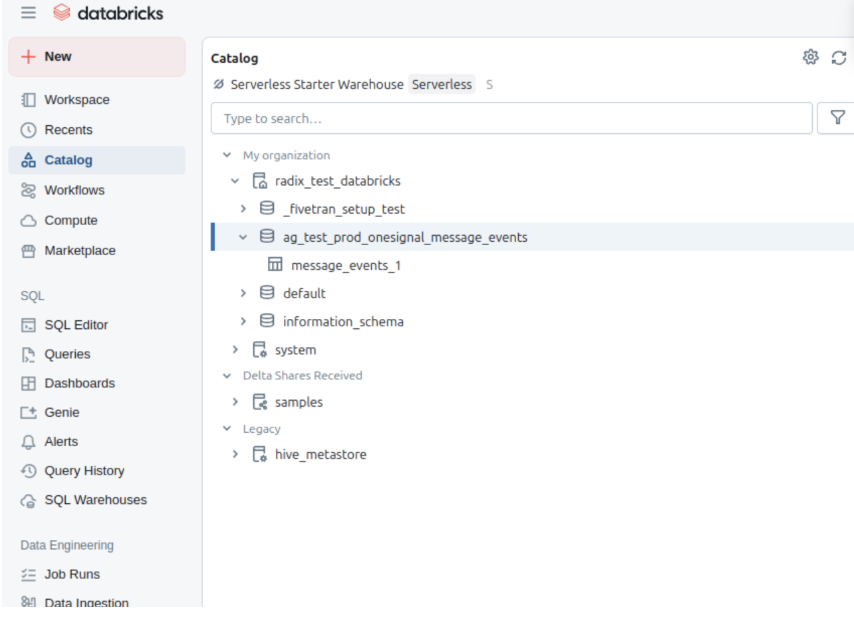Screen dimensions: 854x618
Task: Click the Query History clock icon
Action: [x=28, y=470]
